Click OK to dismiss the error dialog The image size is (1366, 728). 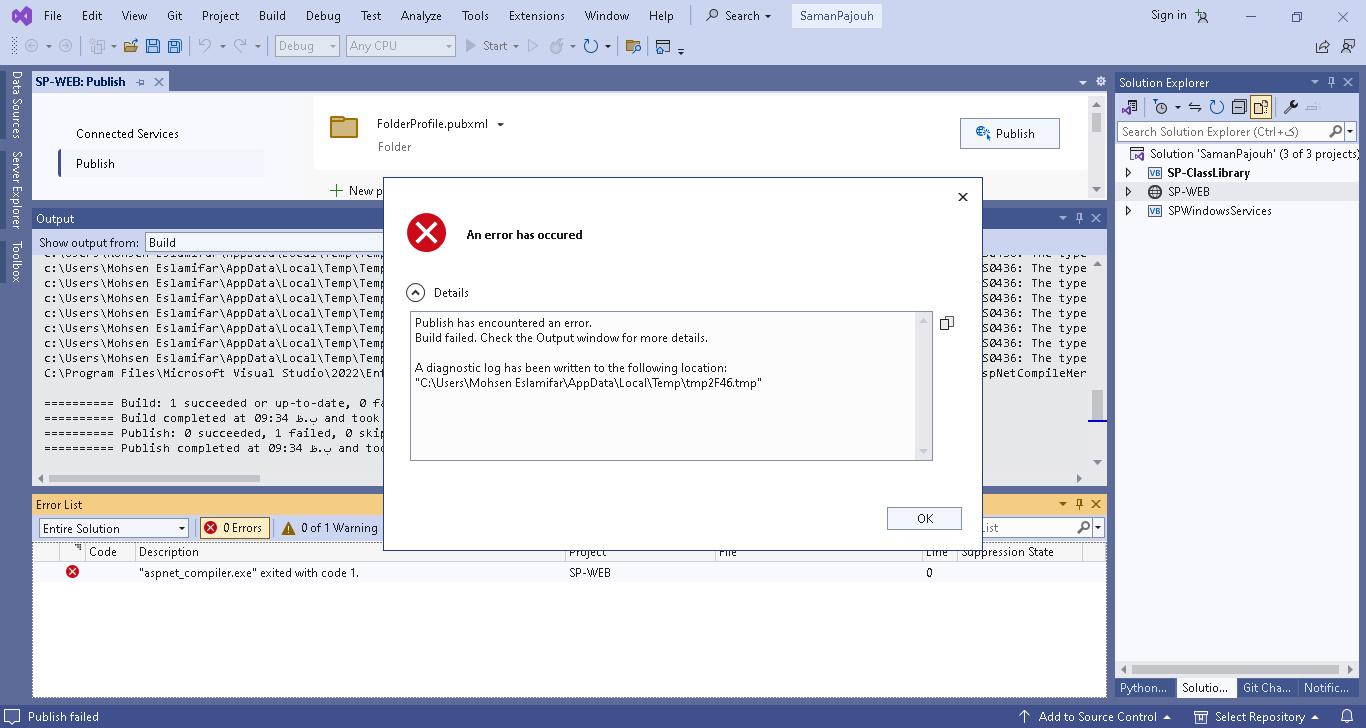(x=925, y=518)
